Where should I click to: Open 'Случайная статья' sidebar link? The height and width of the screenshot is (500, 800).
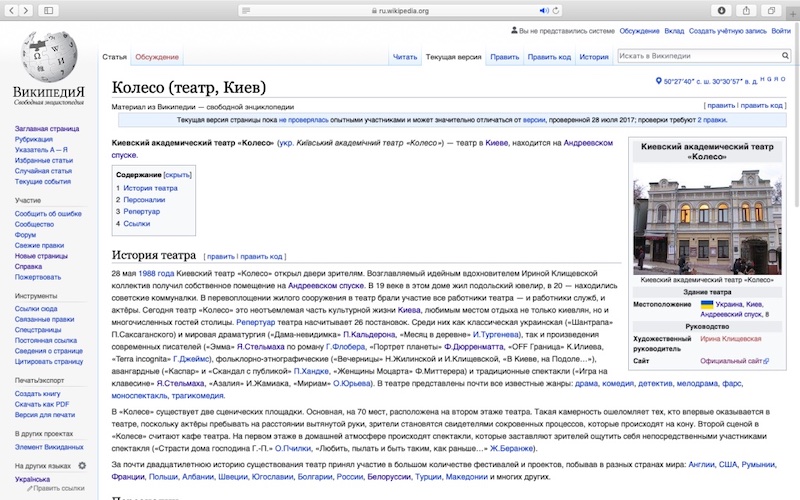[x=43, y=171]
